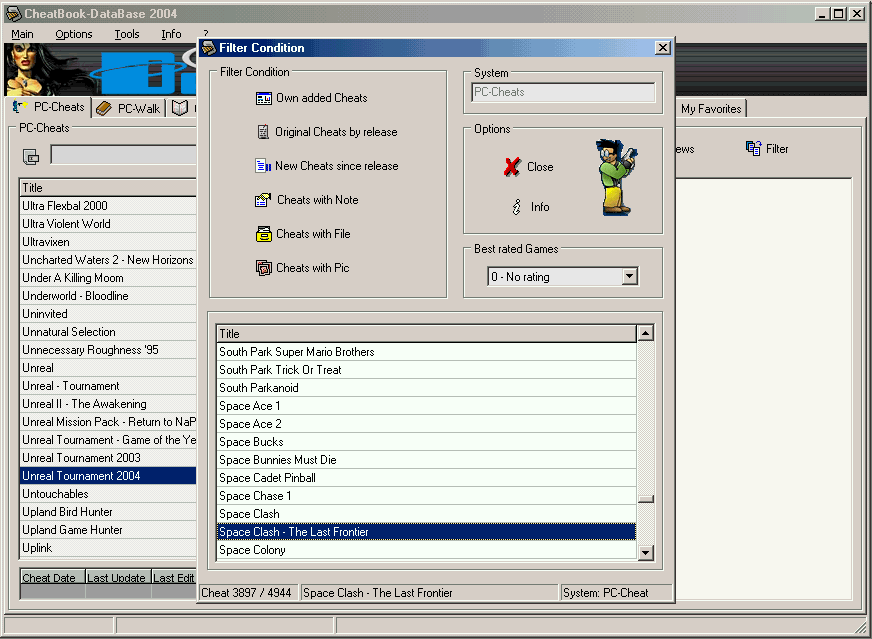Screen dimensions: 872x639
Task: Close the Filter Condition dialog window
Action: (662, 48)
